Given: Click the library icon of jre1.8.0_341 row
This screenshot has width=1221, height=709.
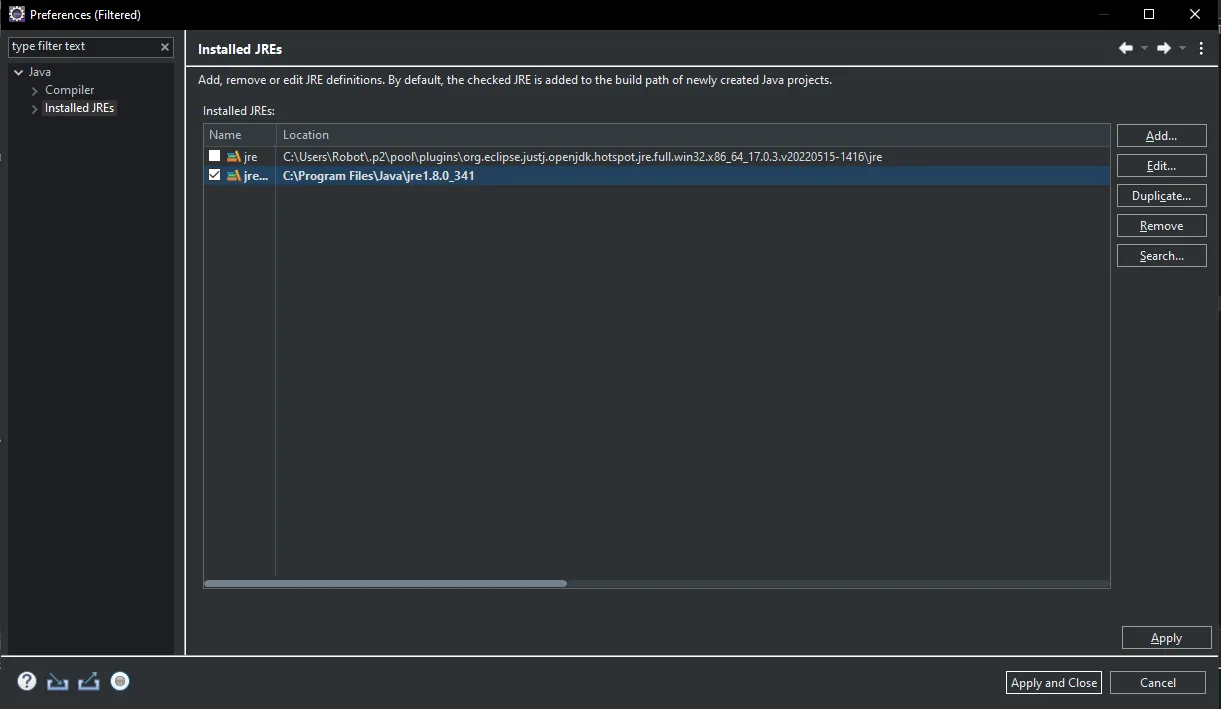Looking at the screenshot, I should click(x=234, y=175).
